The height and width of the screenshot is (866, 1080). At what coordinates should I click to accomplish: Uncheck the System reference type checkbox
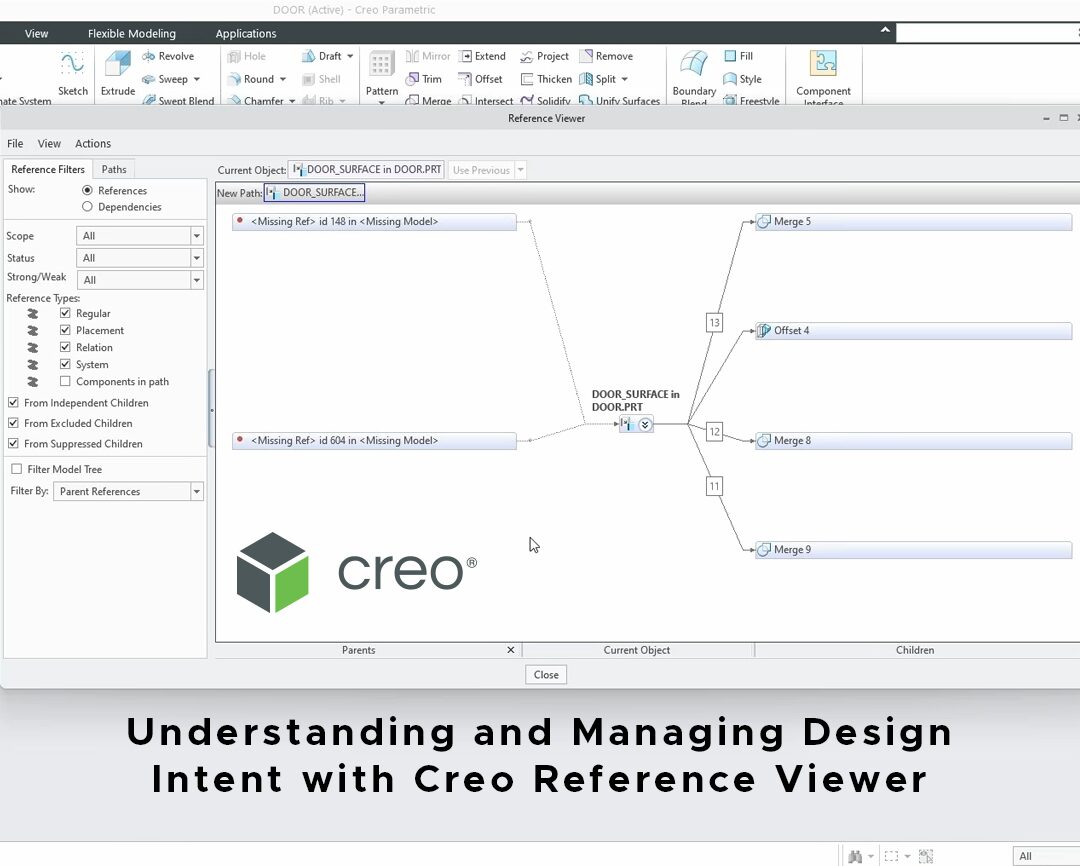pos(65,364)
